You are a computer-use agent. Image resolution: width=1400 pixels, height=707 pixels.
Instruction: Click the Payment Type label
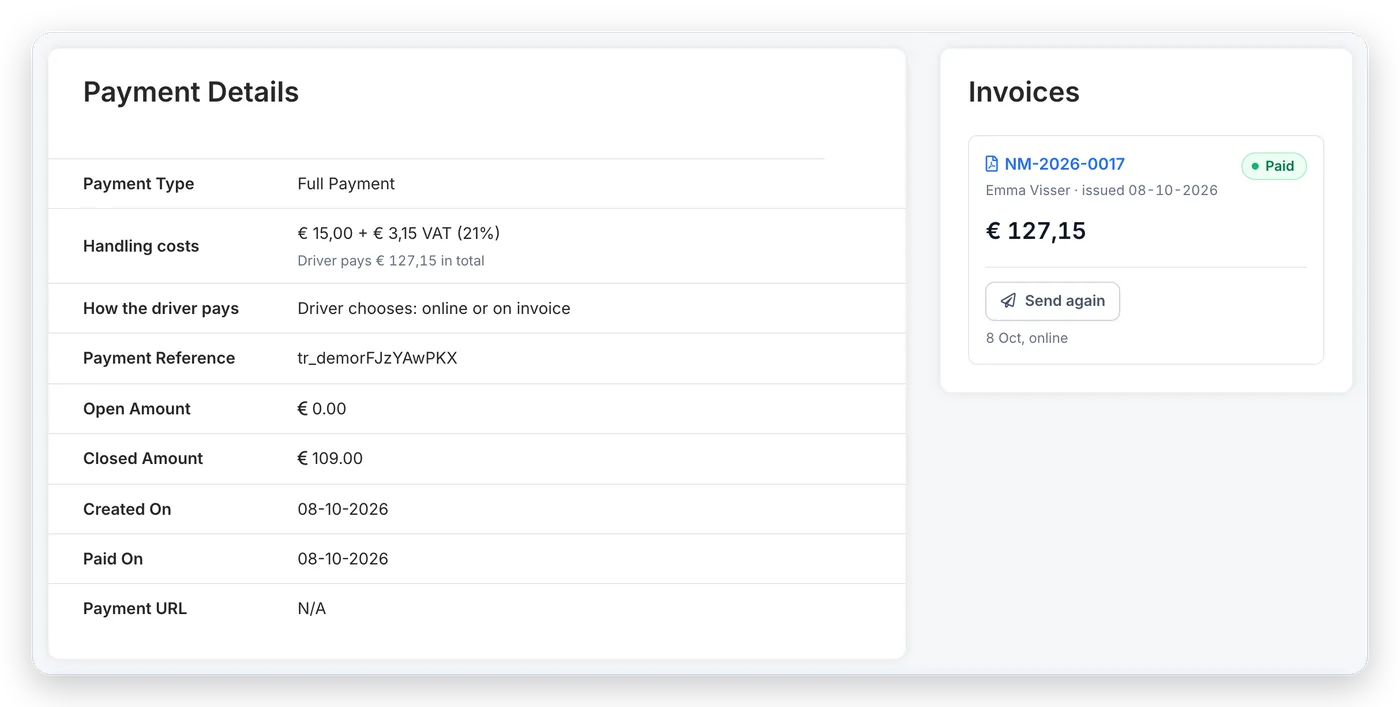[x=139, y=184]
